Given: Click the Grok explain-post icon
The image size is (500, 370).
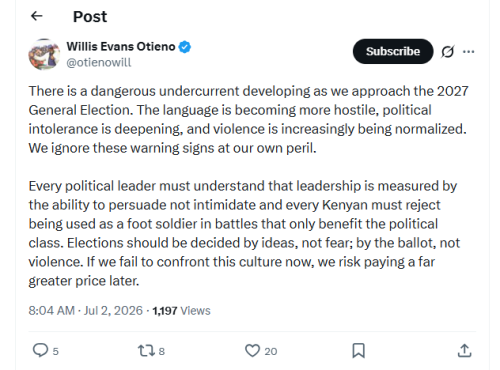Looking at the screenshot, I should (447, 52).
